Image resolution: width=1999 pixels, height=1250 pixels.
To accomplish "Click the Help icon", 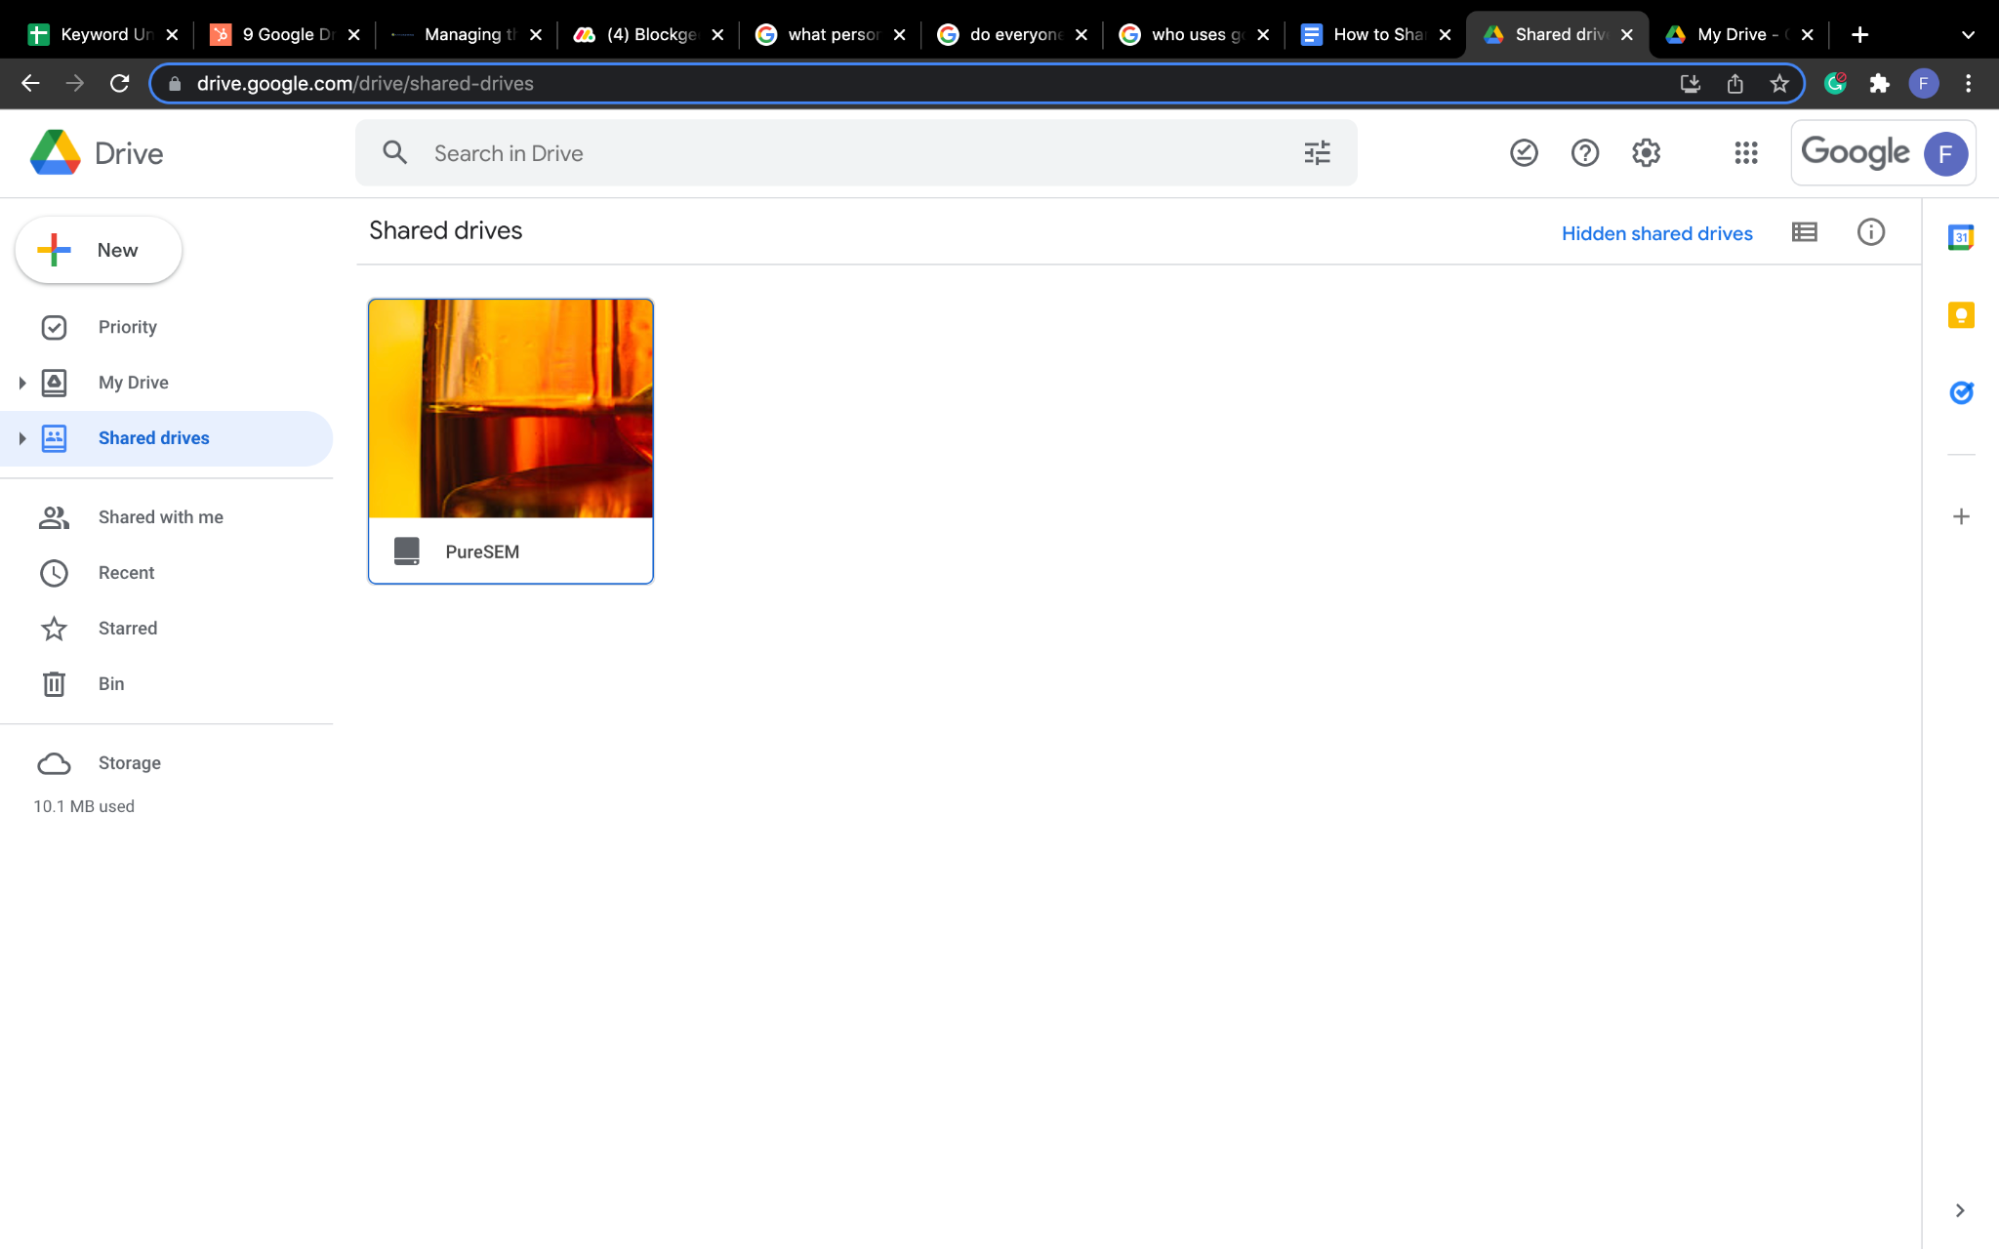I will [x=1584, y=153].
